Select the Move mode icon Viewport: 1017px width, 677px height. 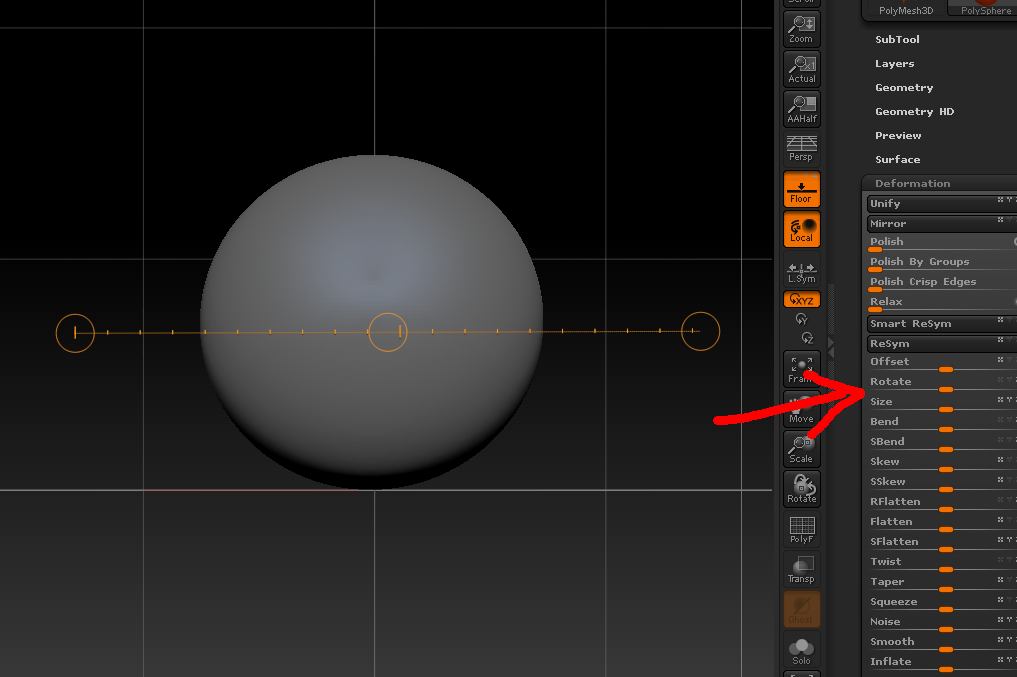pos(800,410)
